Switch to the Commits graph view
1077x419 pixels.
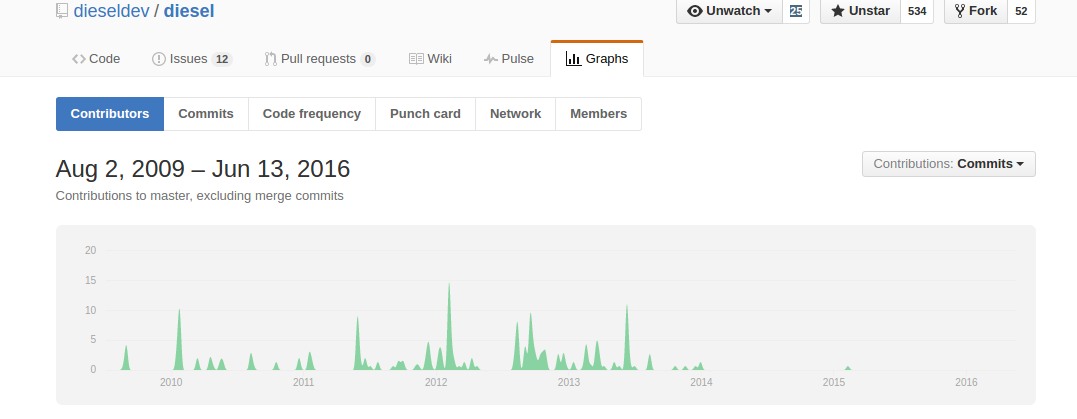pyautogui.click(x=206, y=114)
